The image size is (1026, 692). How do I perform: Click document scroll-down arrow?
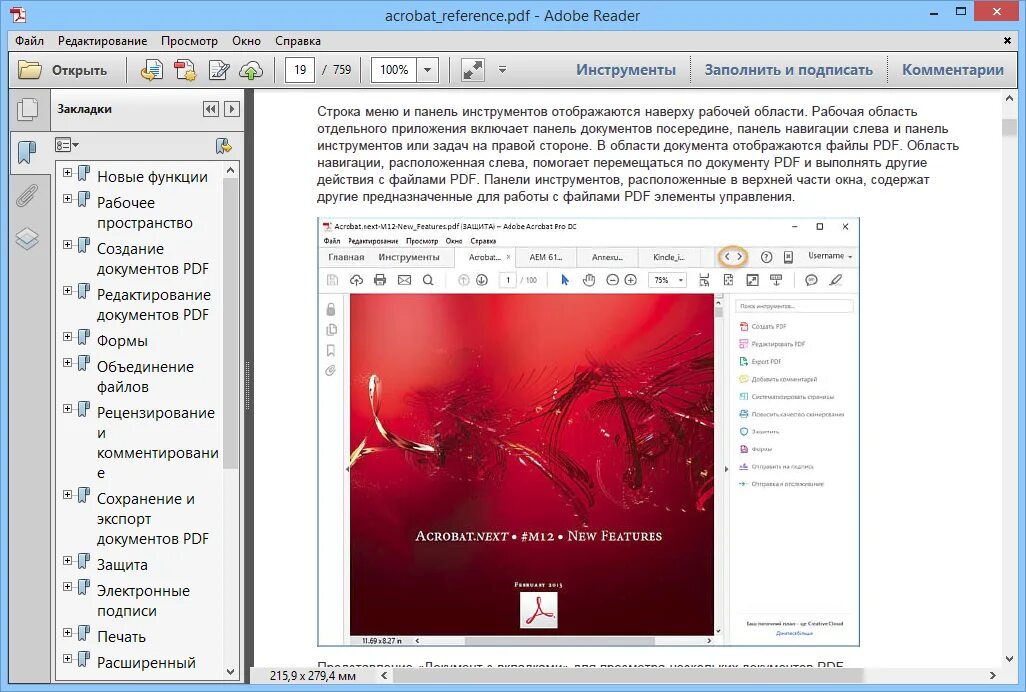[x=1008, y=659]
